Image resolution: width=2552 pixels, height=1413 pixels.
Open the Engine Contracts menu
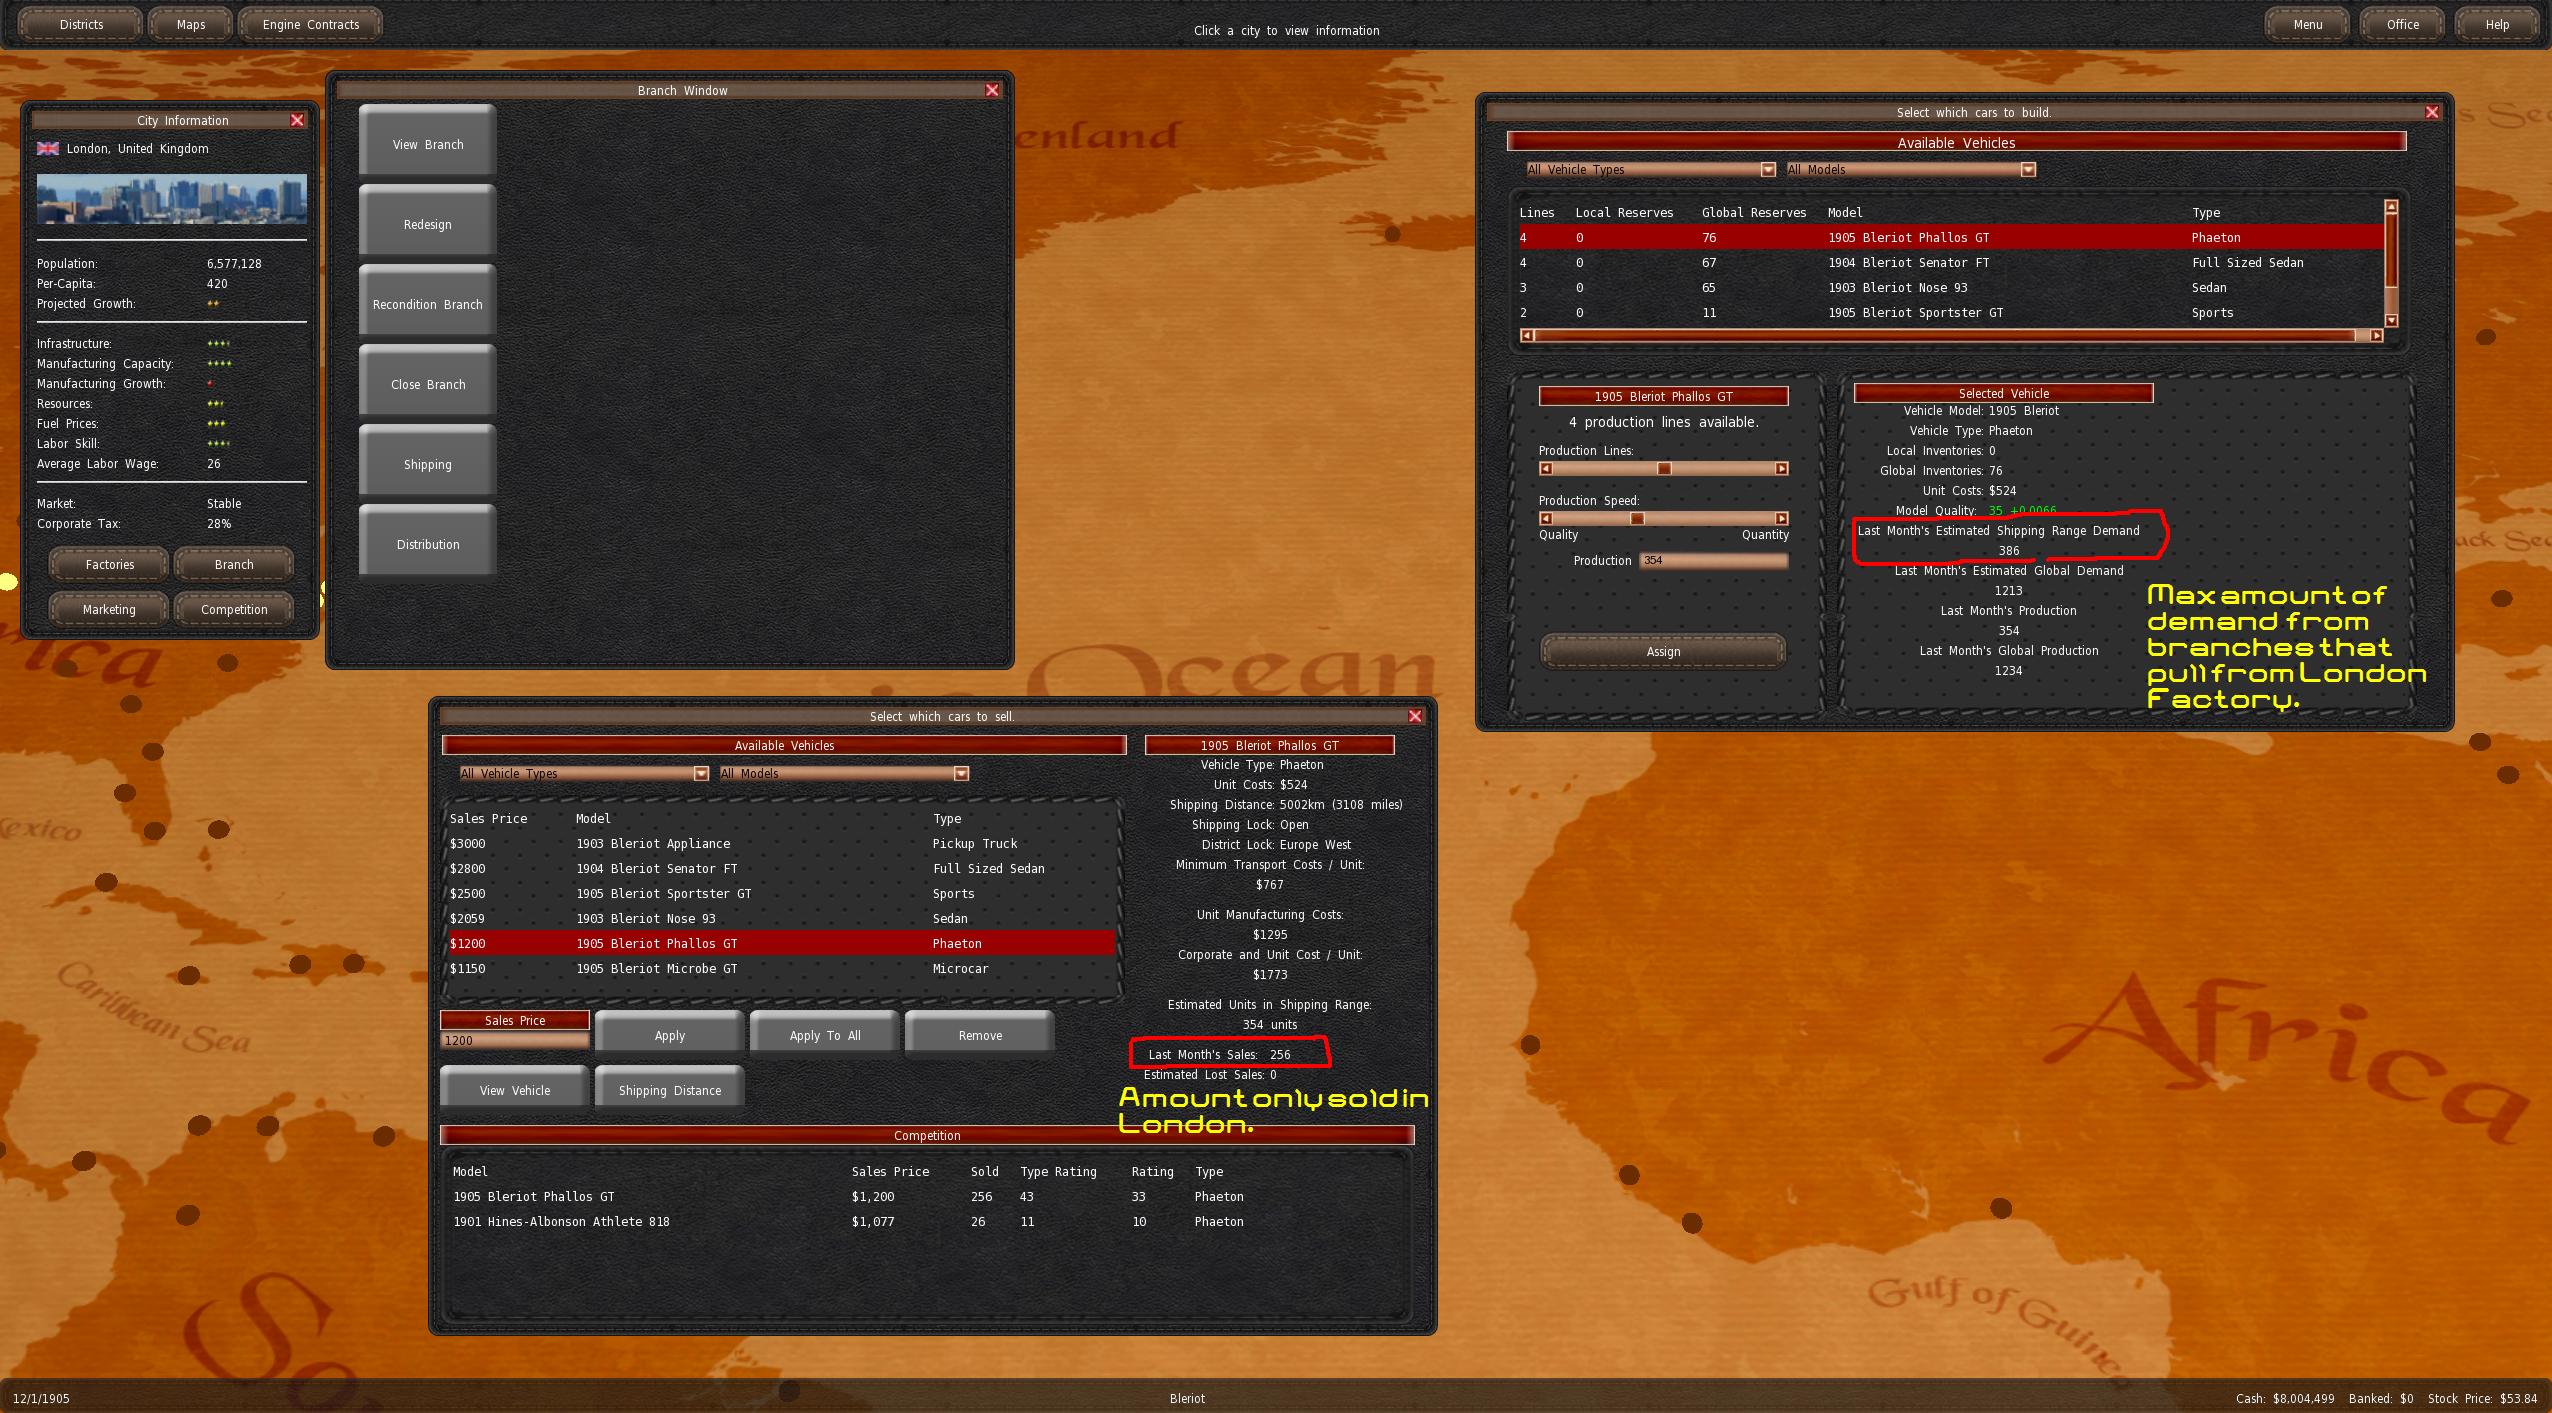310,25
